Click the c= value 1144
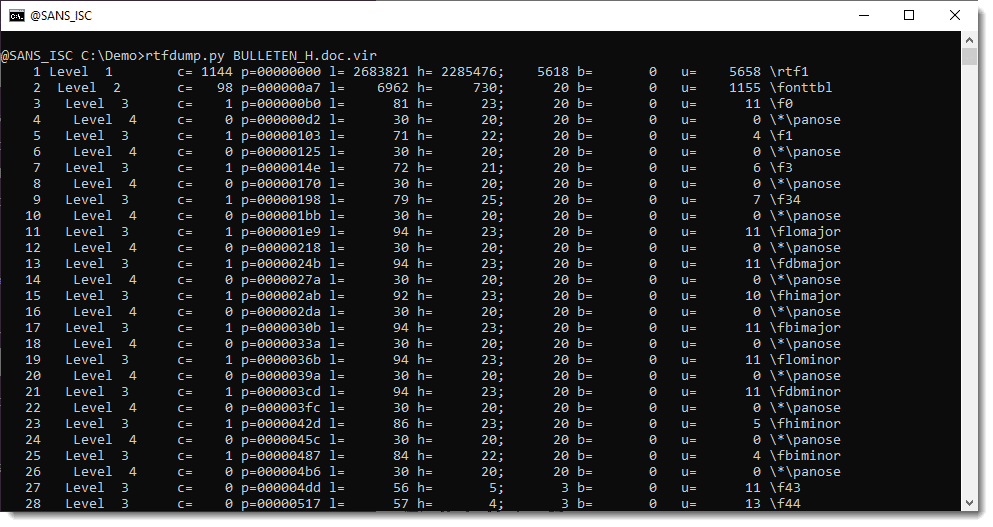 click(217, 72)
